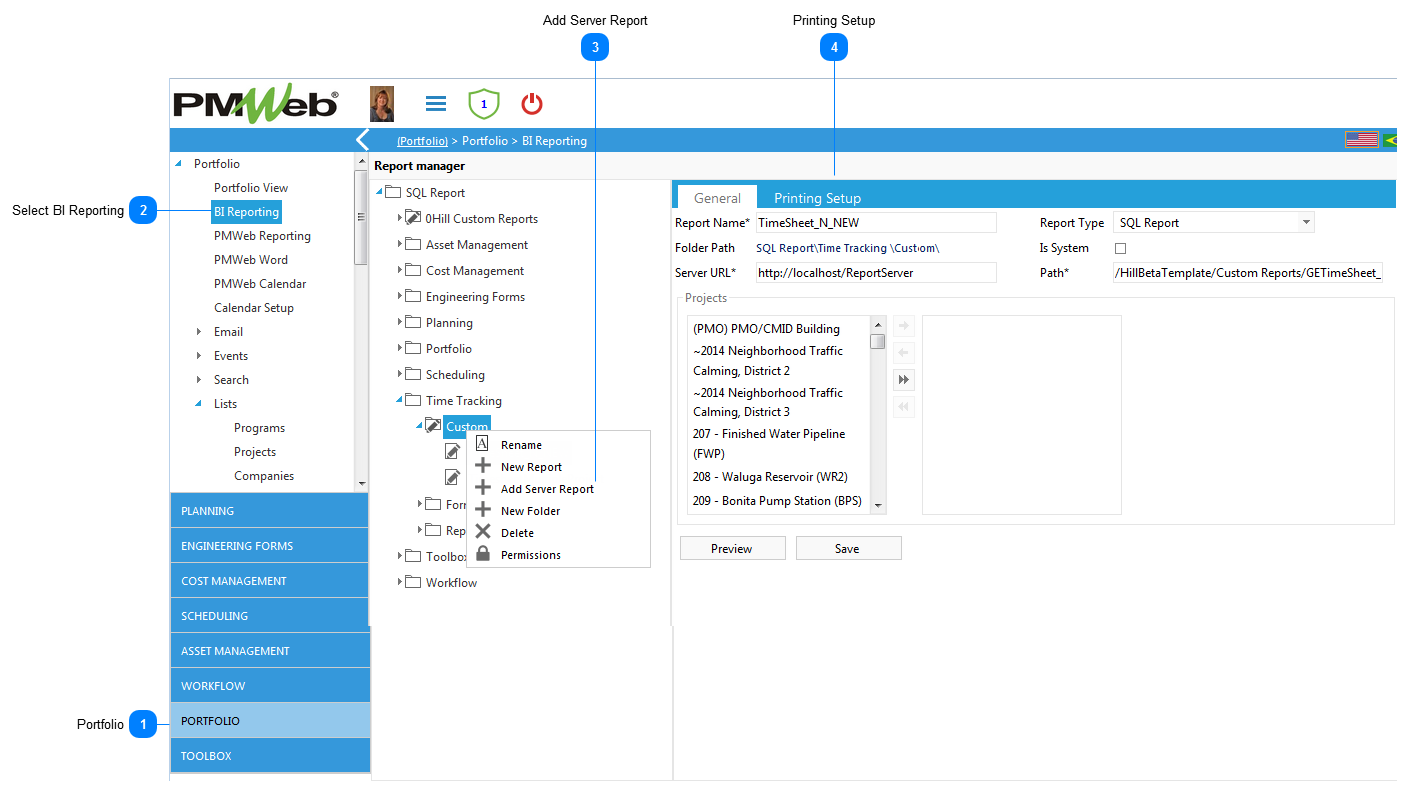1406x790 pixels.
Task: Click down arrow of projects list scrollbar
Action: pos(878,506)
